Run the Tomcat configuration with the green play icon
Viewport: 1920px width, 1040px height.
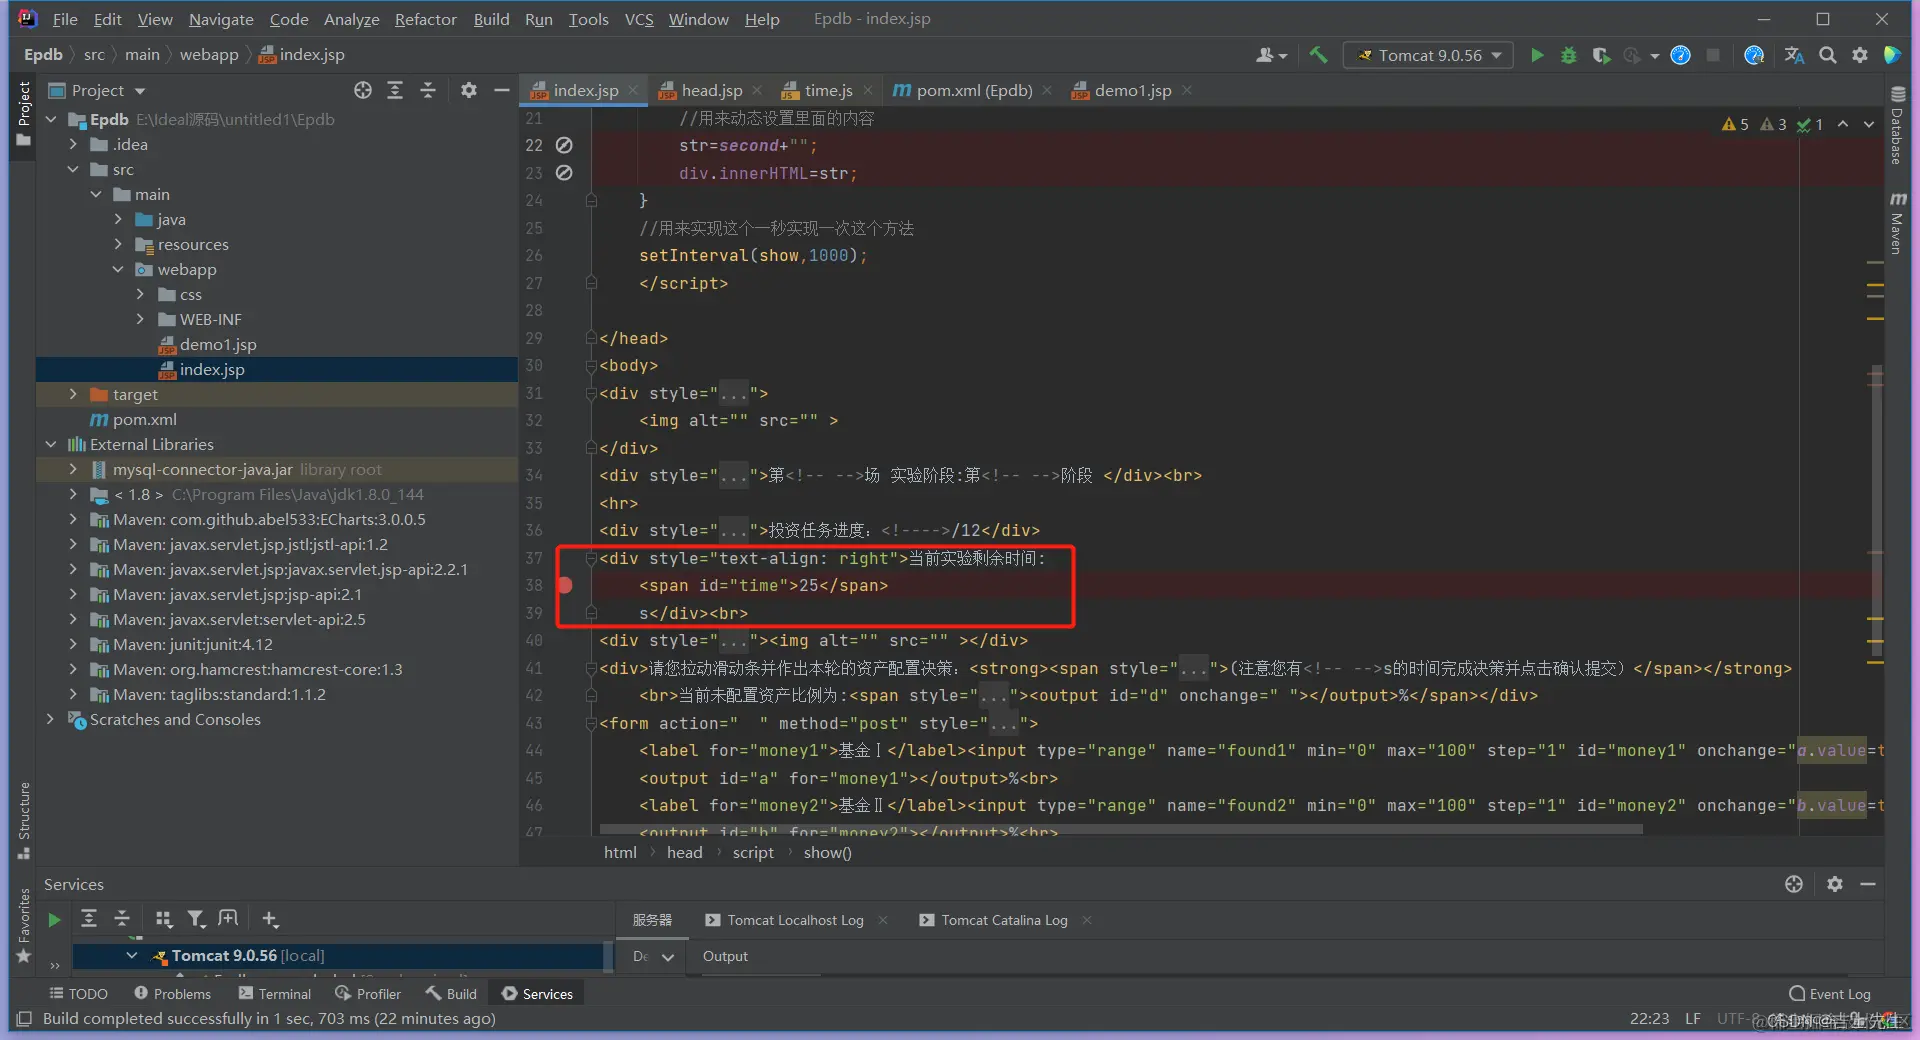coord(1537,55)
